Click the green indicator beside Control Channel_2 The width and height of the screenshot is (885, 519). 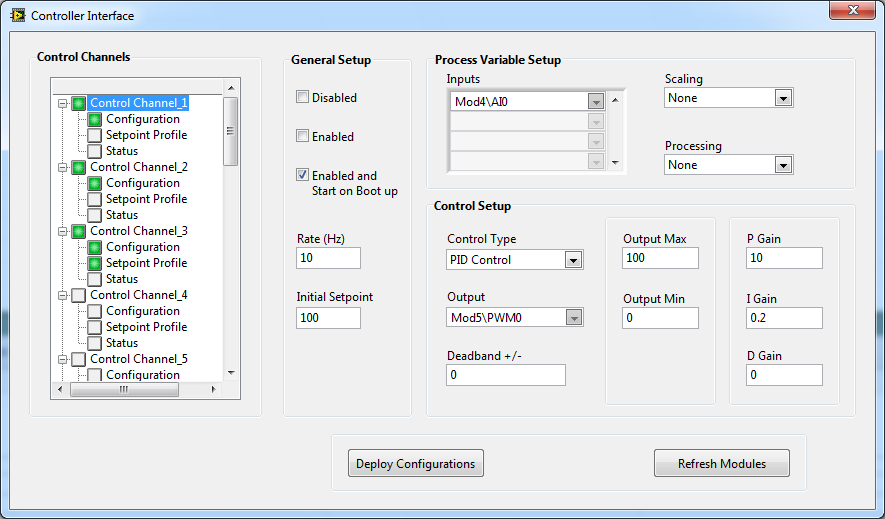[78, 168]
